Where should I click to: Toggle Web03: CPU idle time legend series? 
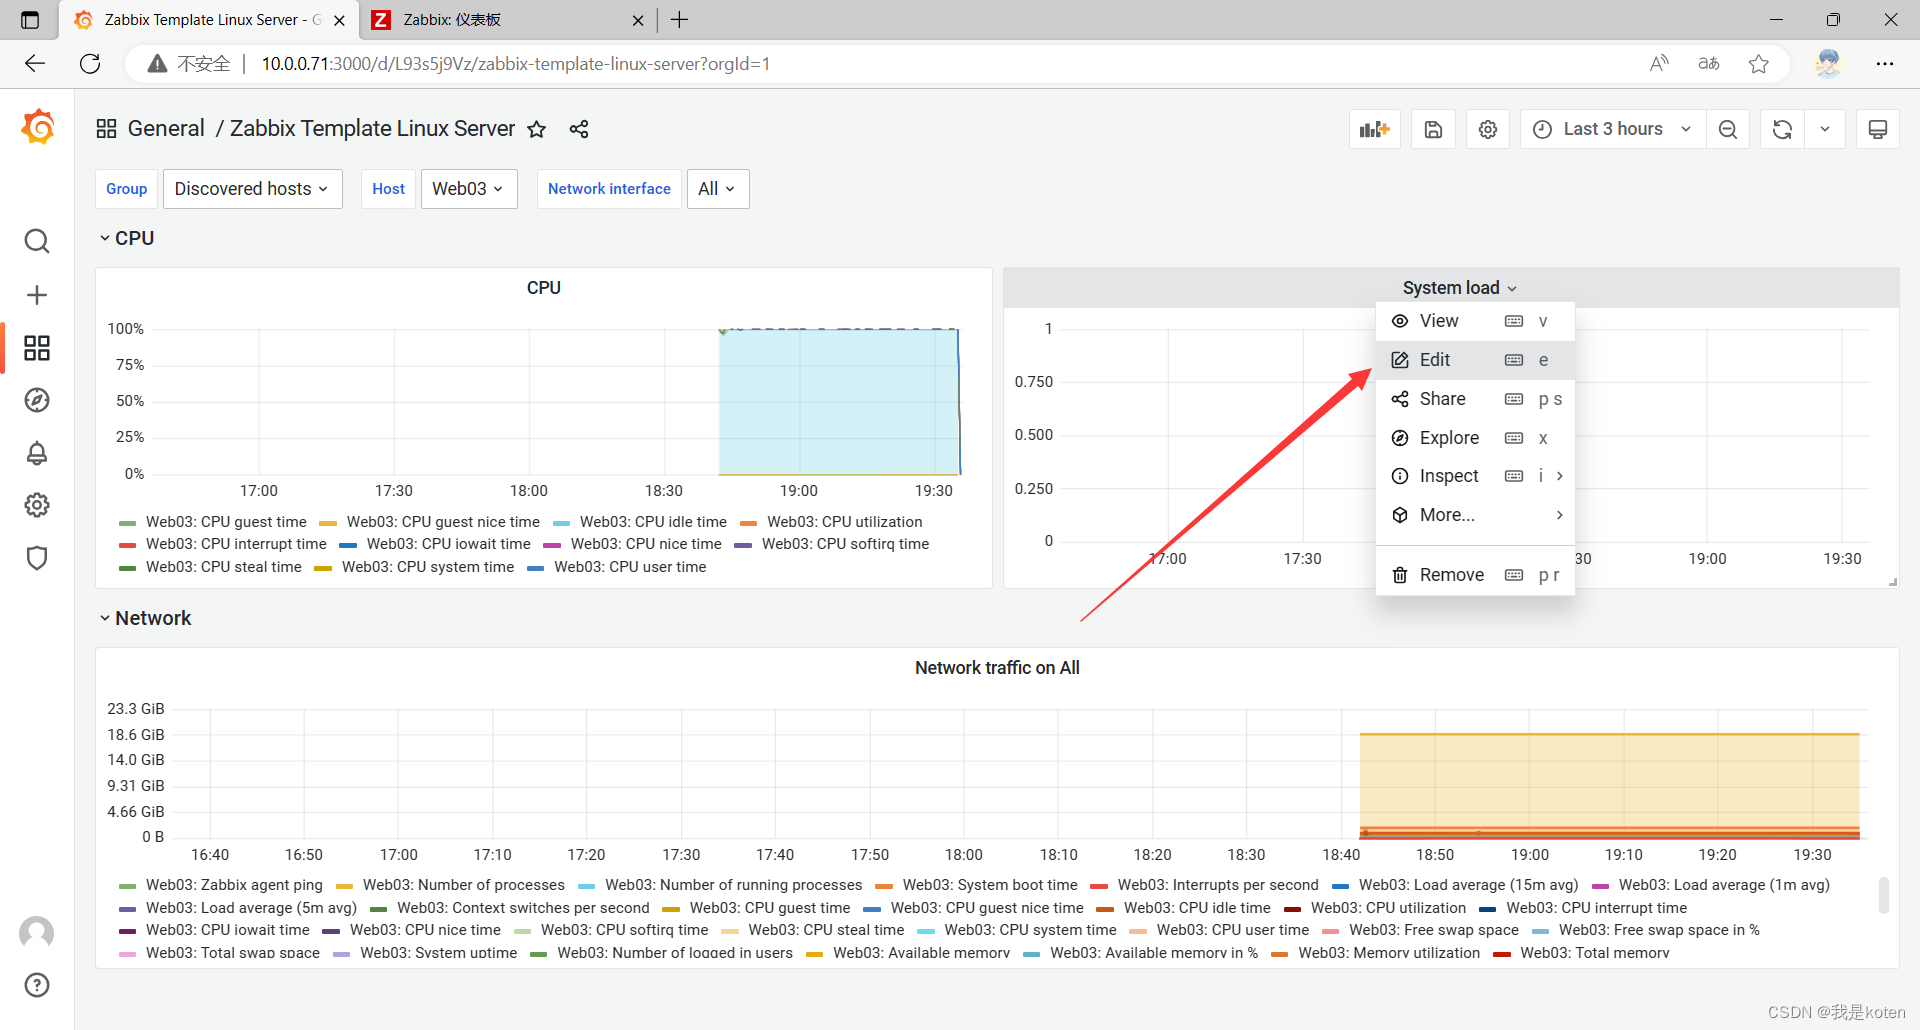(653, 522)
